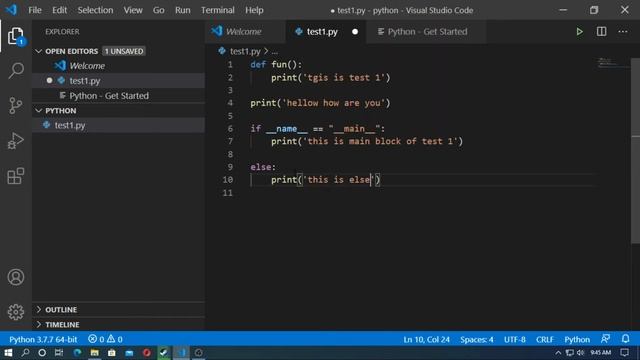
Task: Open the Help menu
Action: point(254,10)
